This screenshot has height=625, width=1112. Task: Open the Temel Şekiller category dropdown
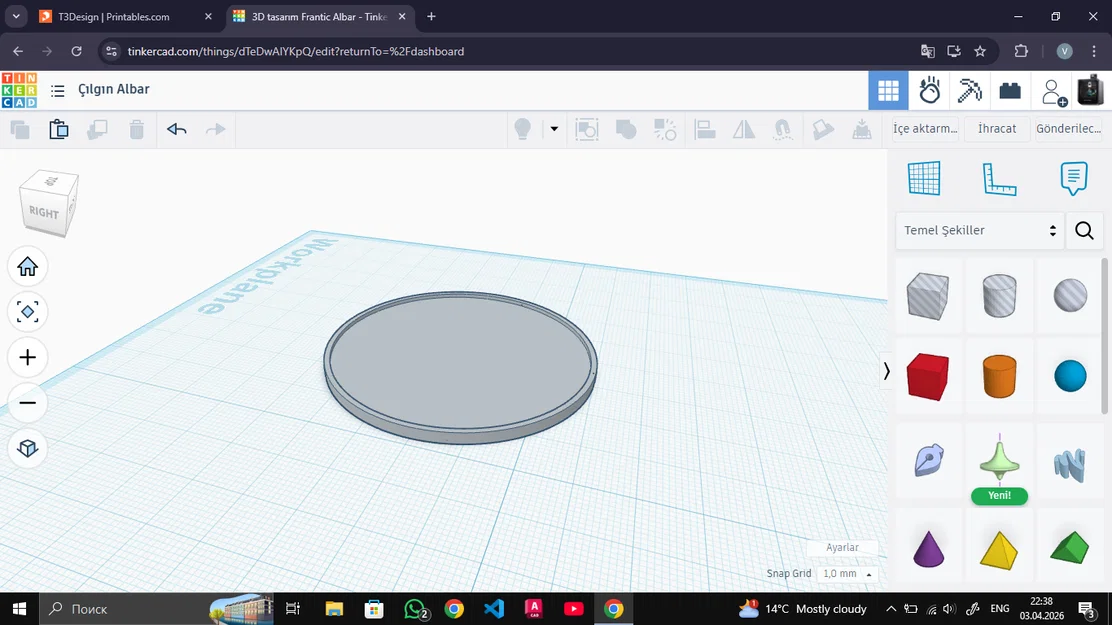pos(978,230)
